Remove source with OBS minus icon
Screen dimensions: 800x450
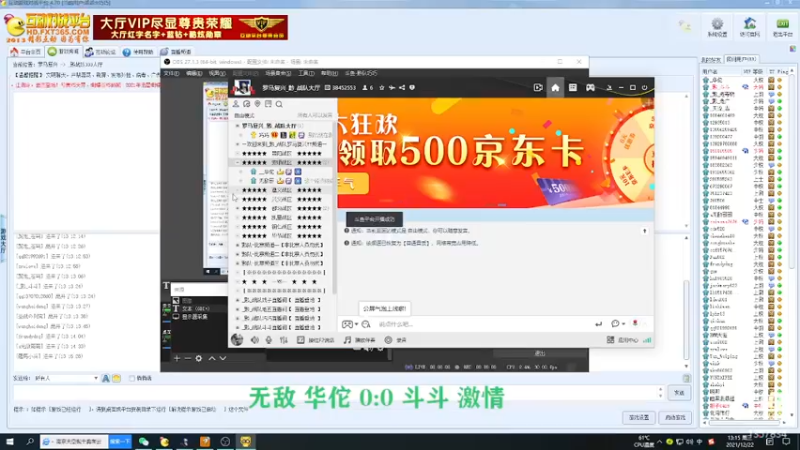point(187,358)
